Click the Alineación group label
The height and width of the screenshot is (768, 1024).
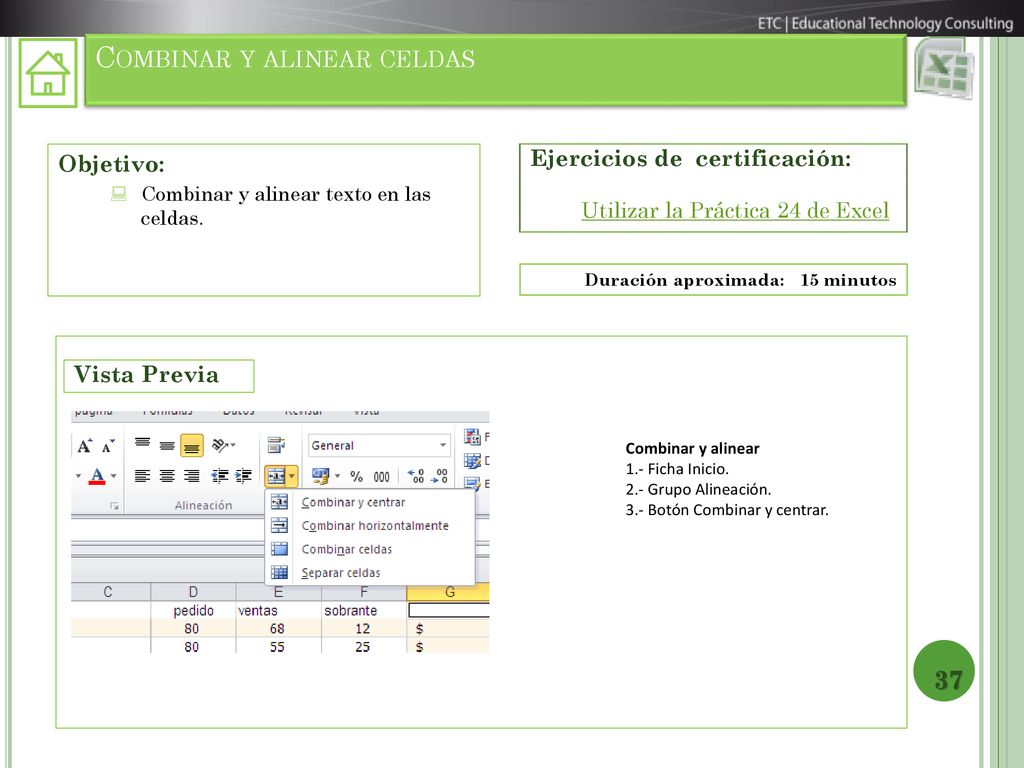pos(203,505)
